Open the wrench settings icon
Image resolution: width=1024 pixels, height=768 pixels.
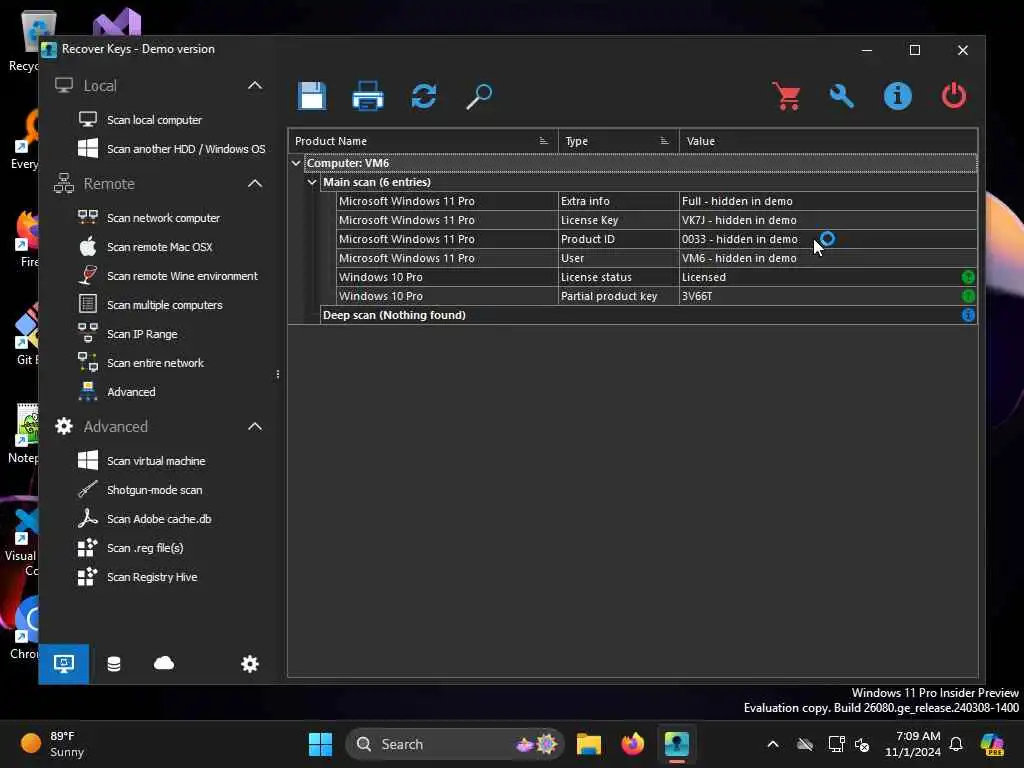842,96
